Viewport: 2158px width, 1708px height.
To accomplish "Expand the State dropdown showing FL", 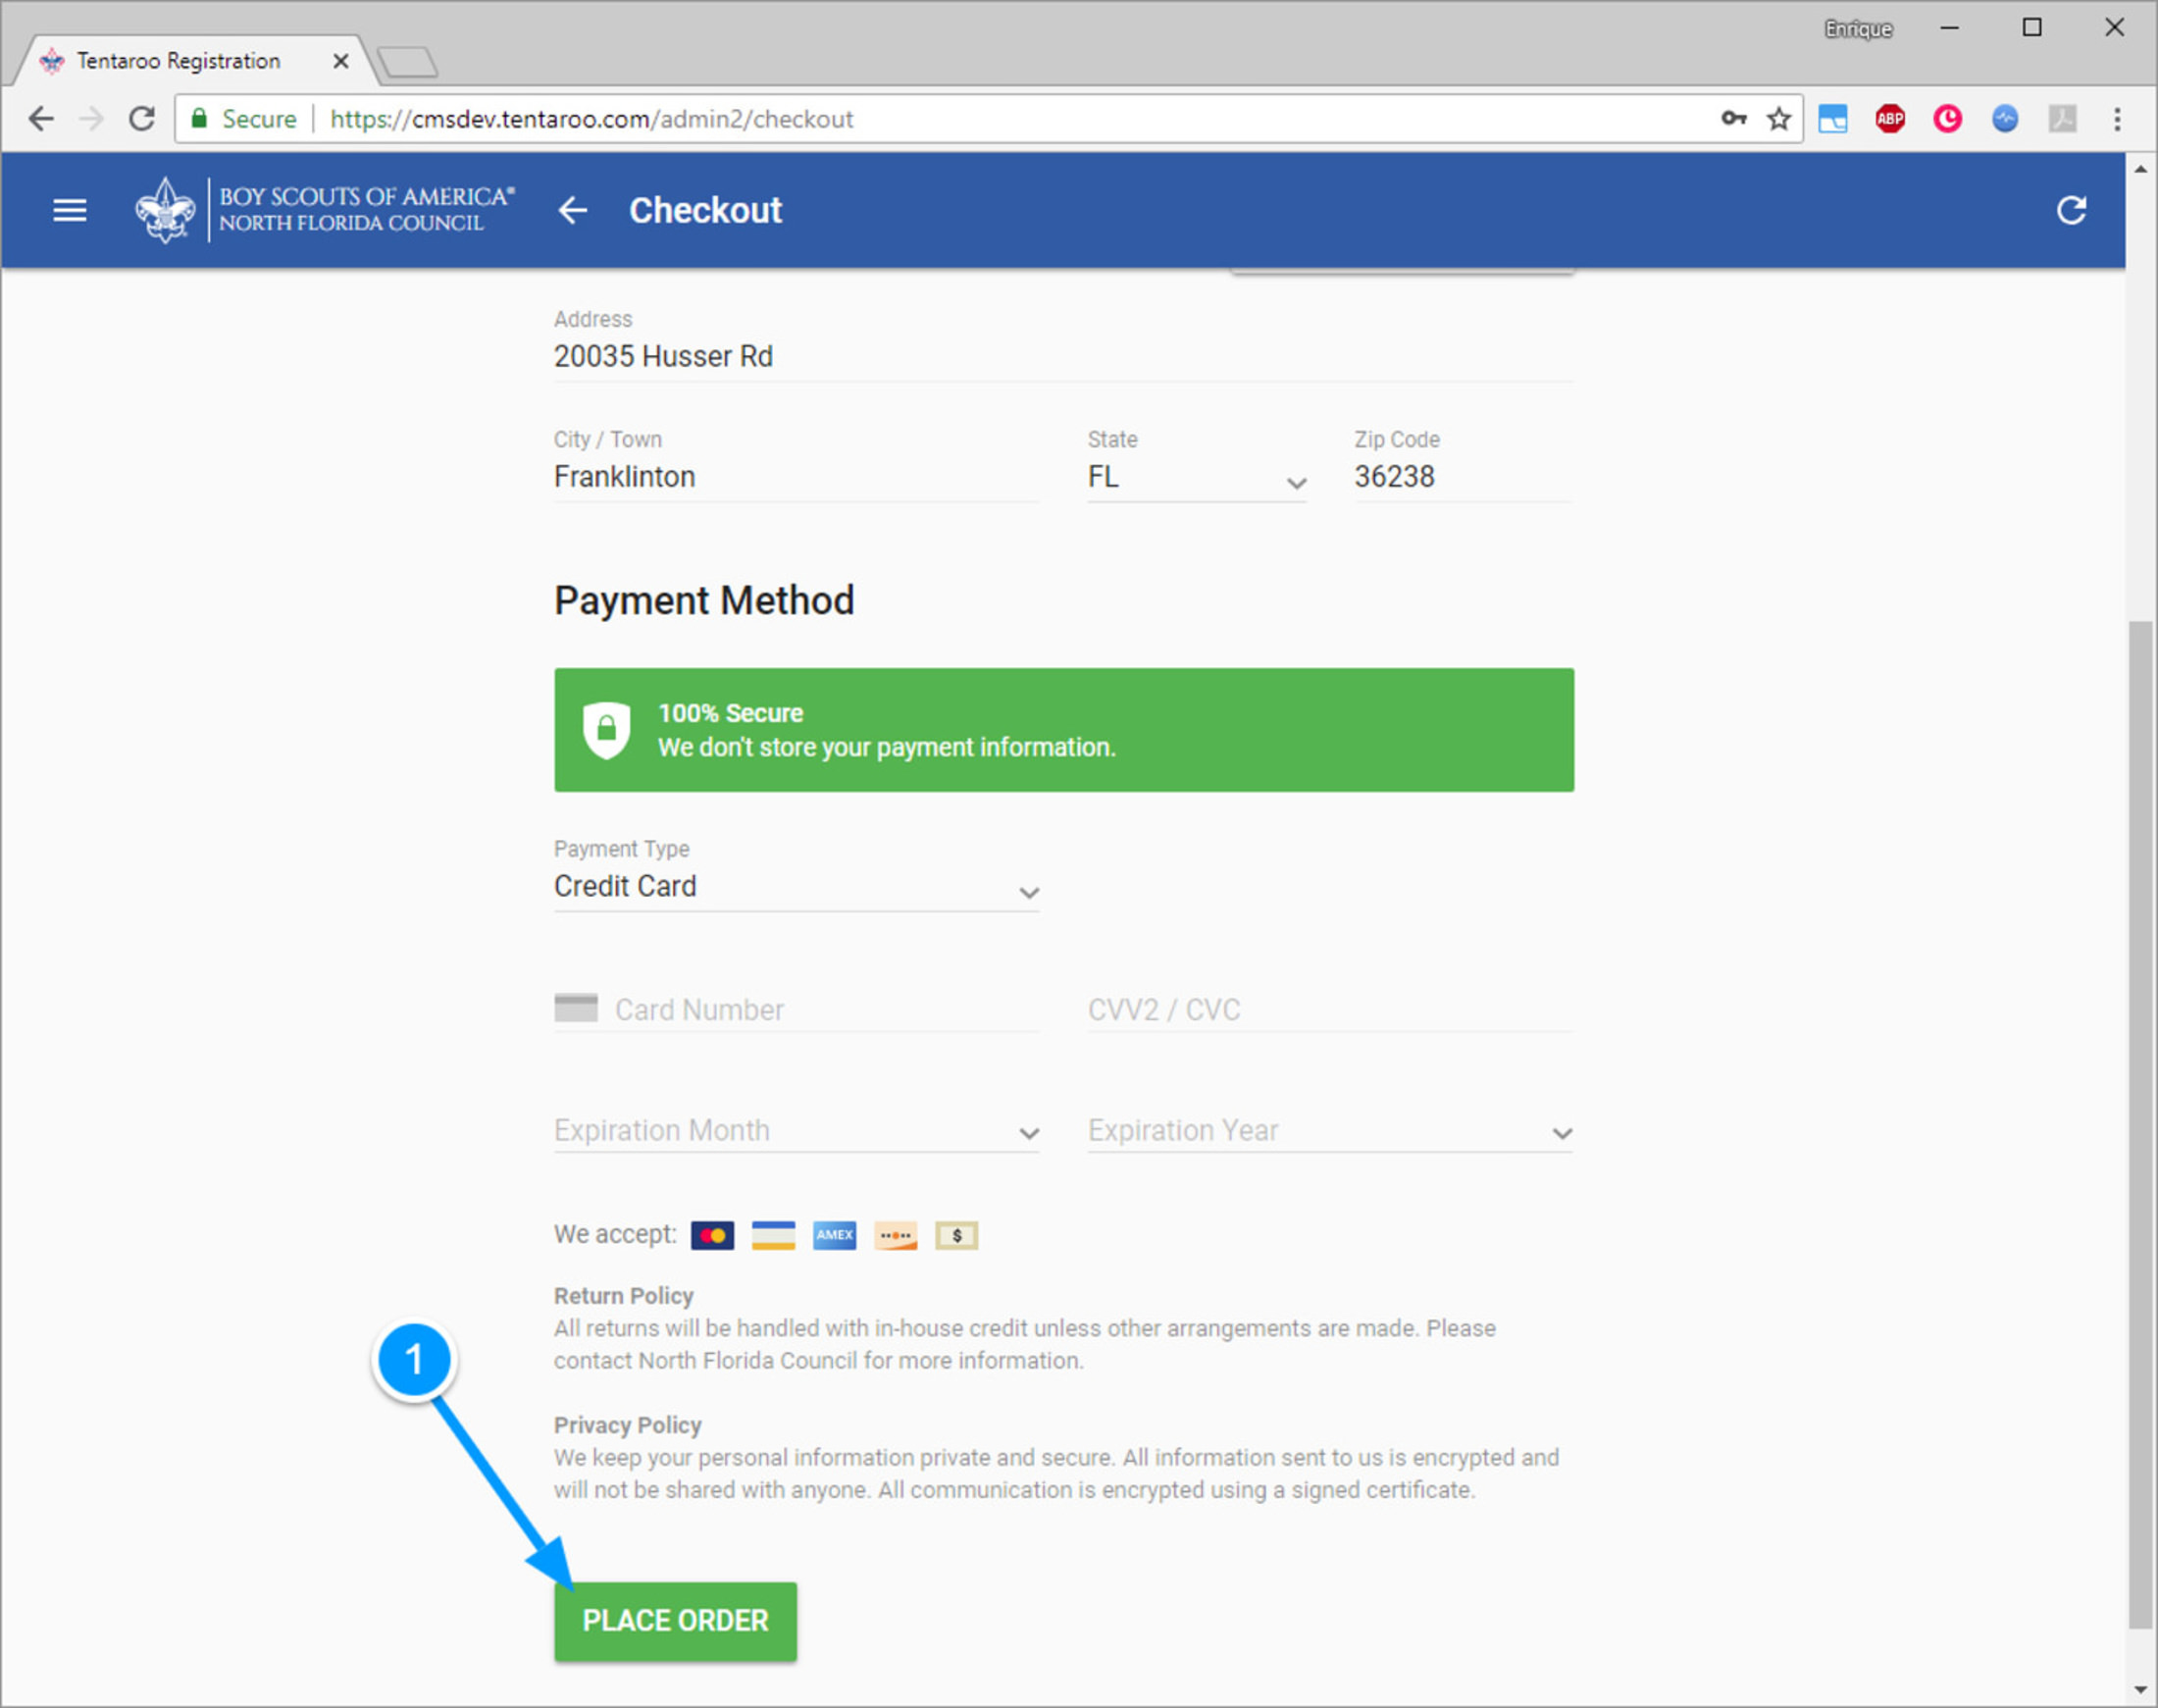I will 1196,479.
